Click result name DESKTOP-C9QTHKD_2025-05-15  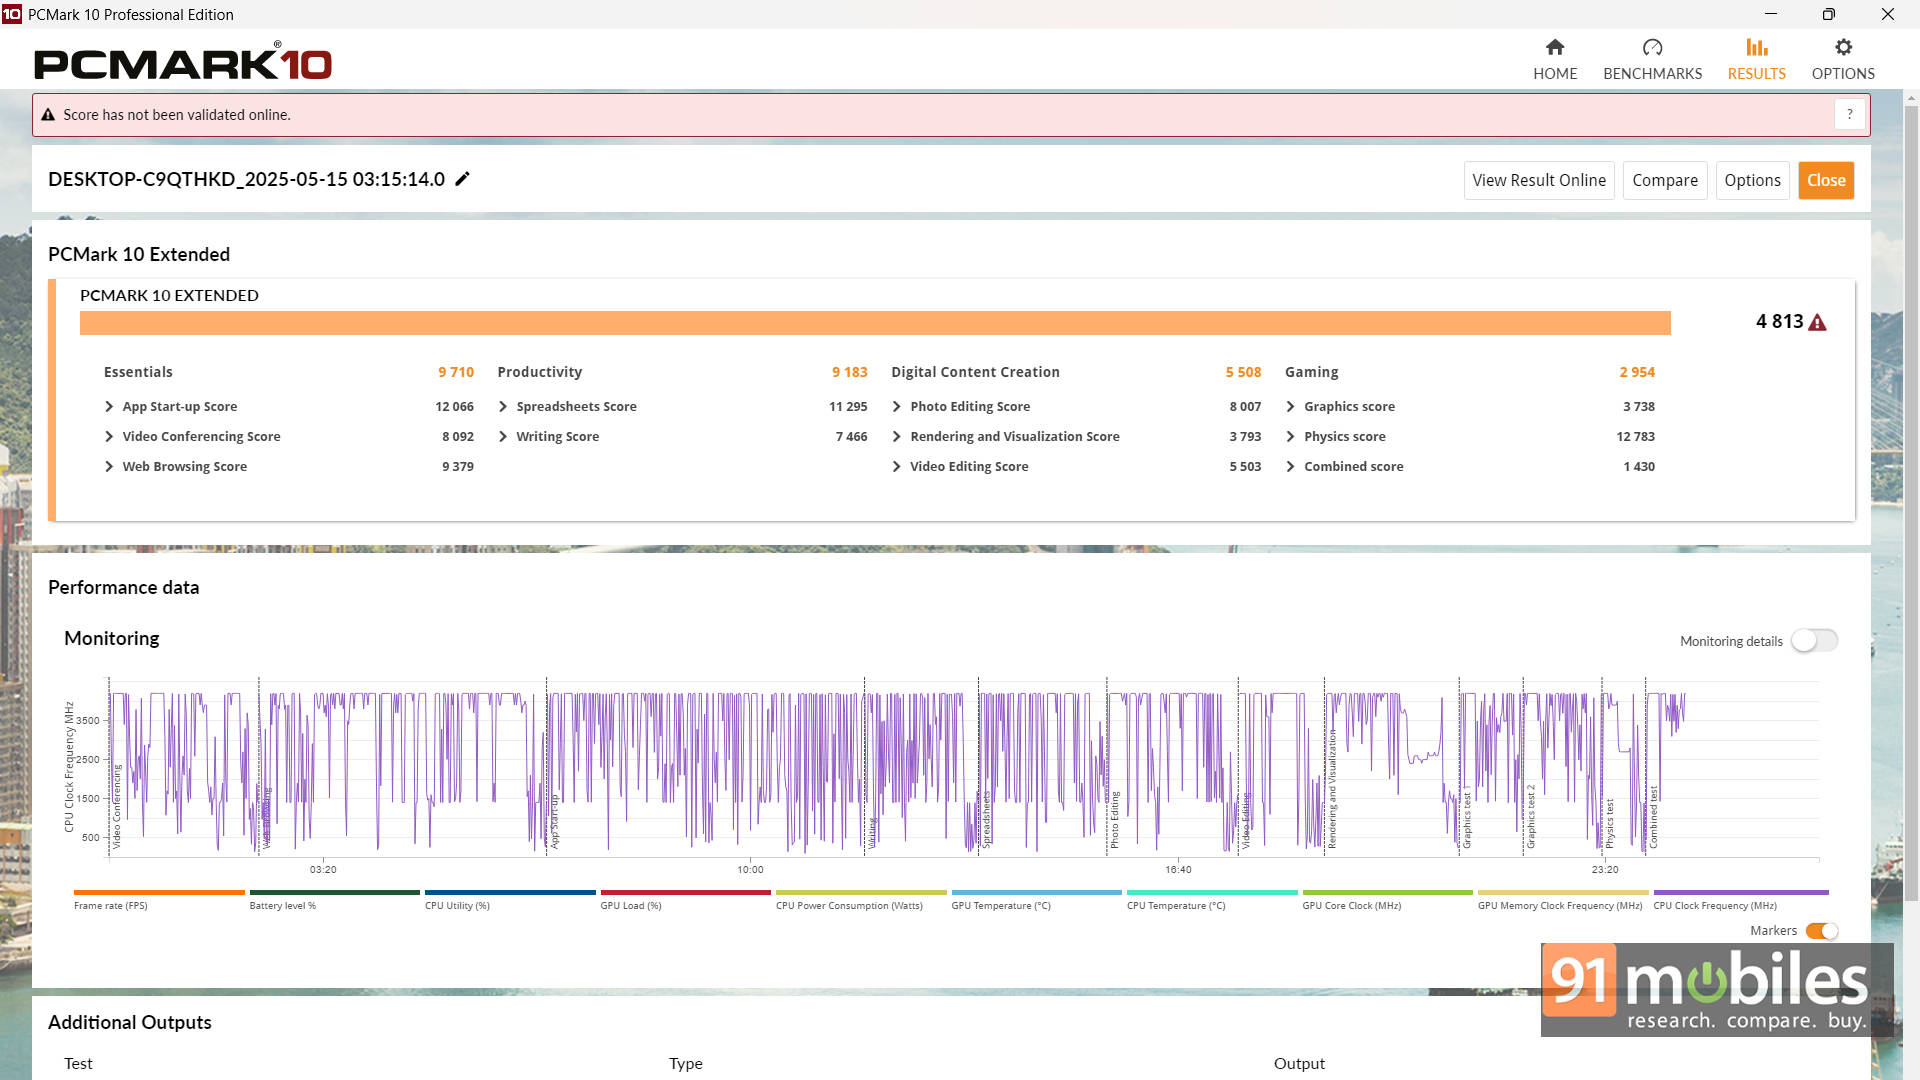click(x=246, y=179)
